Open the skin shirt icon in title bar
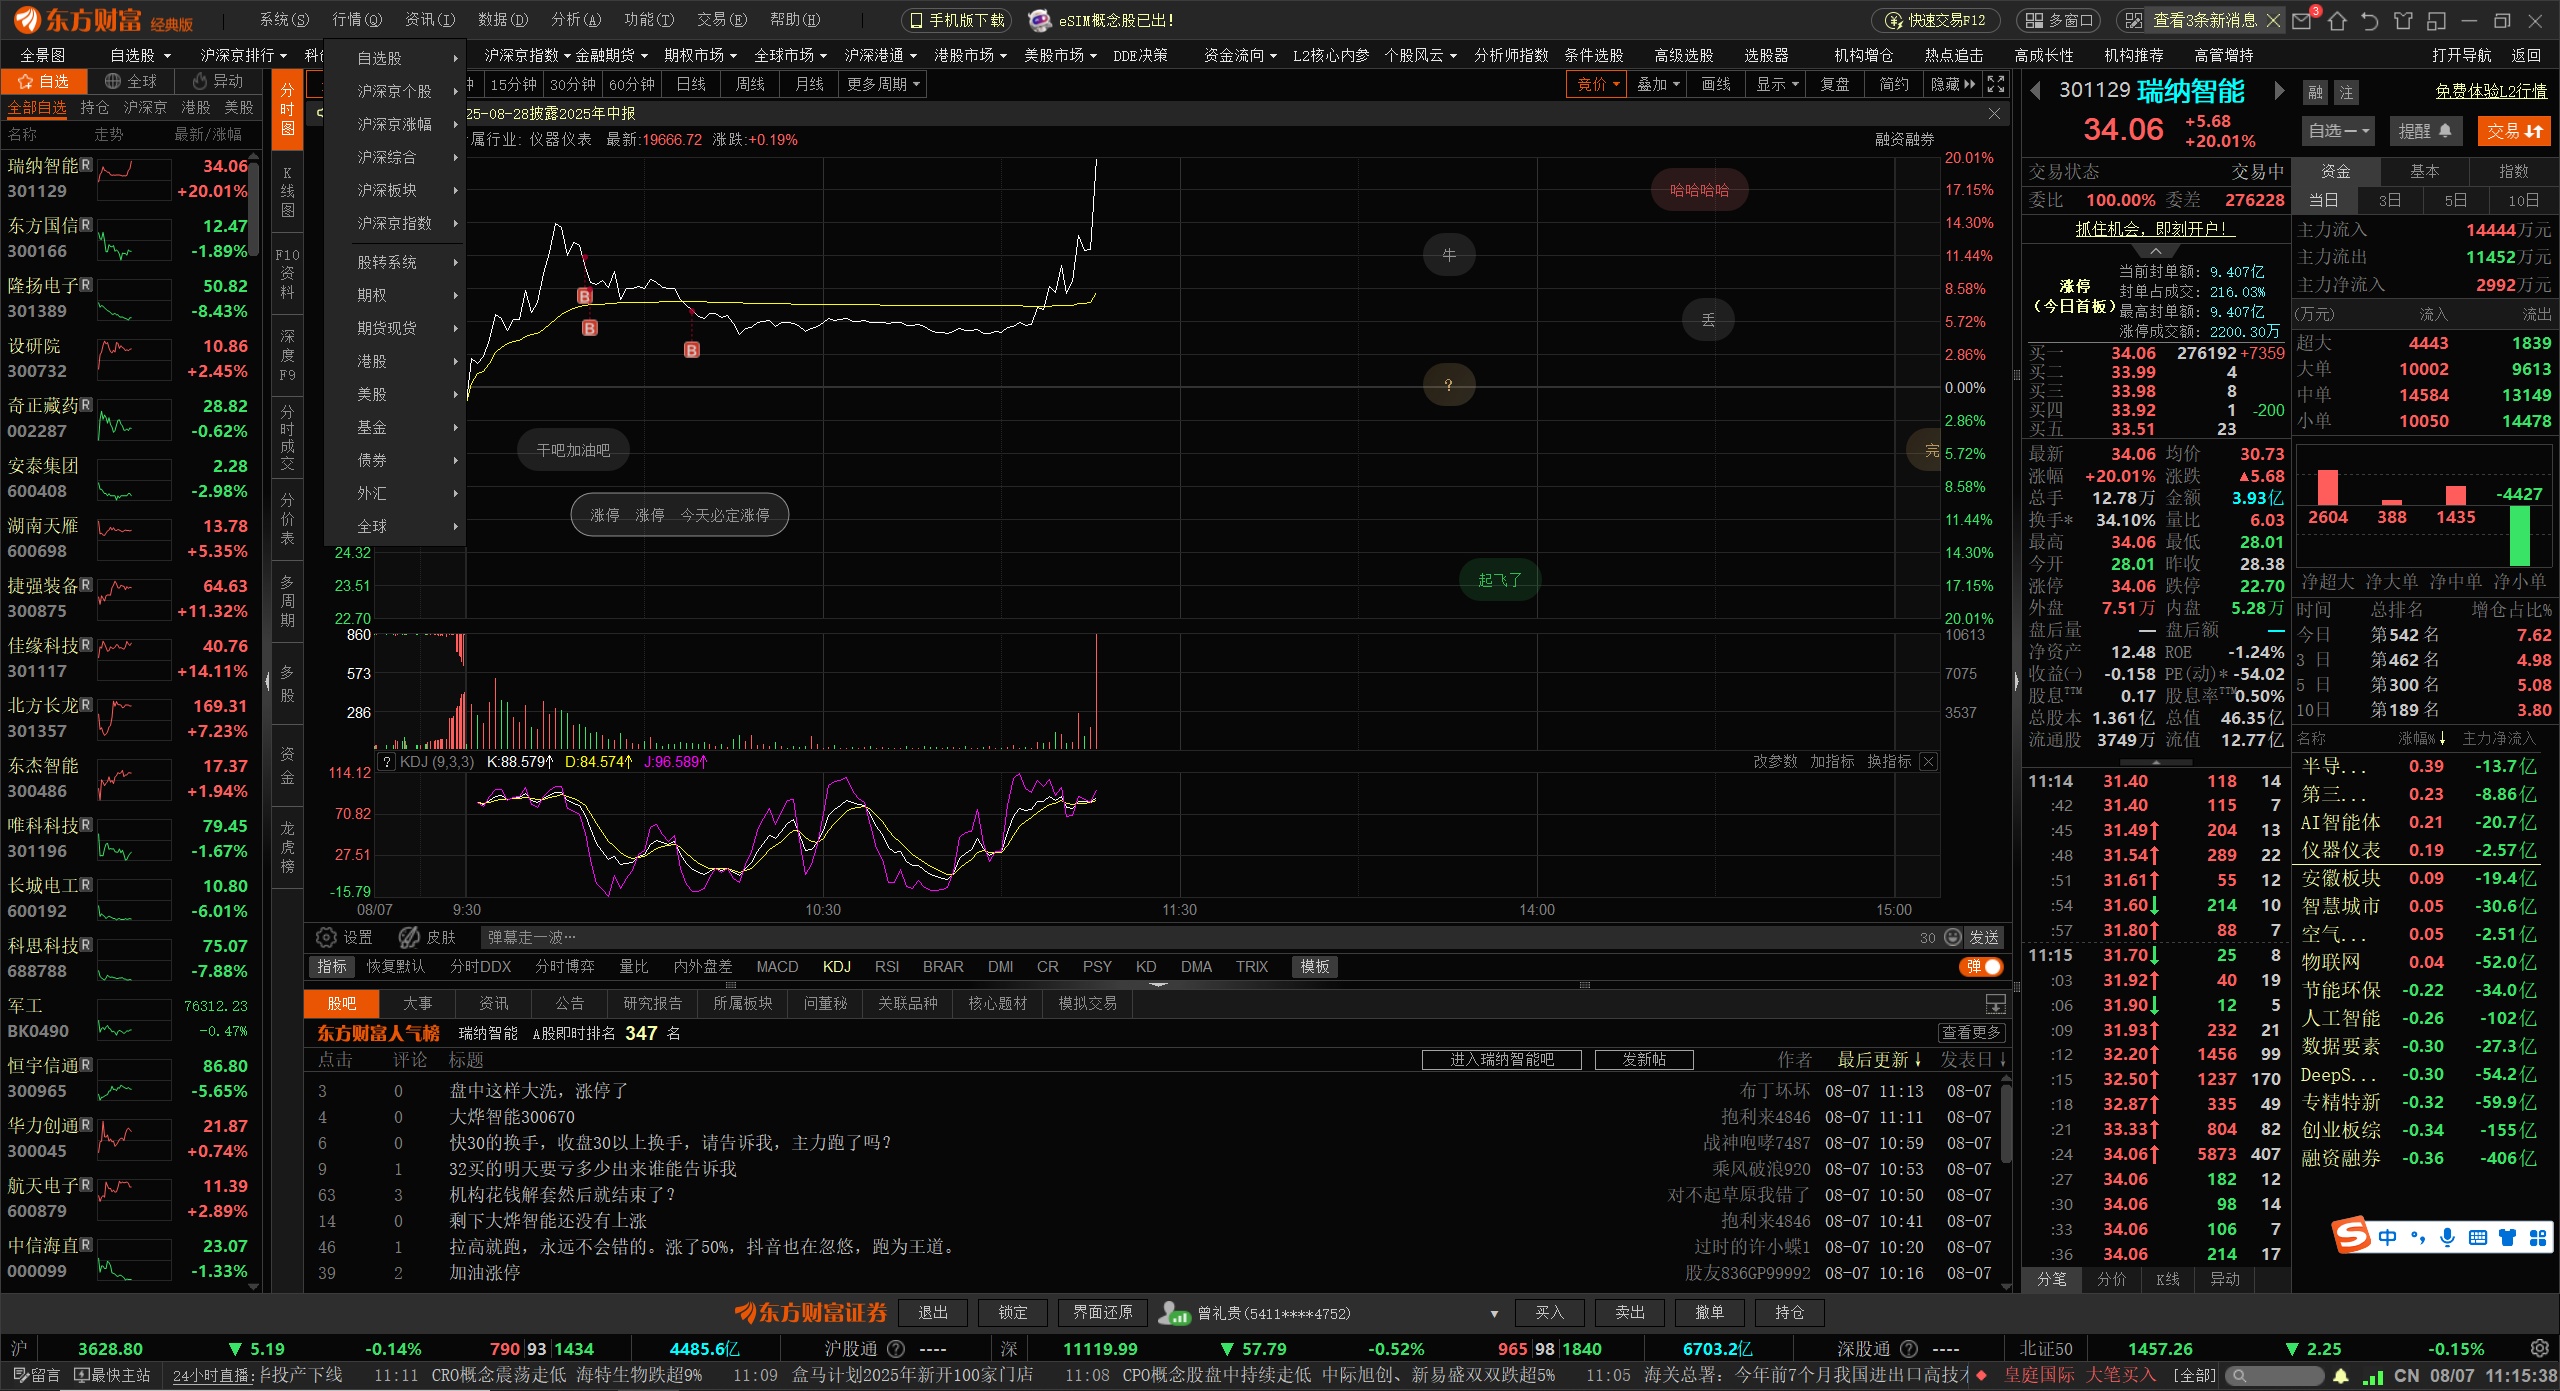The height and width of the screenshot is (1391, 2560). (2403, 21)
